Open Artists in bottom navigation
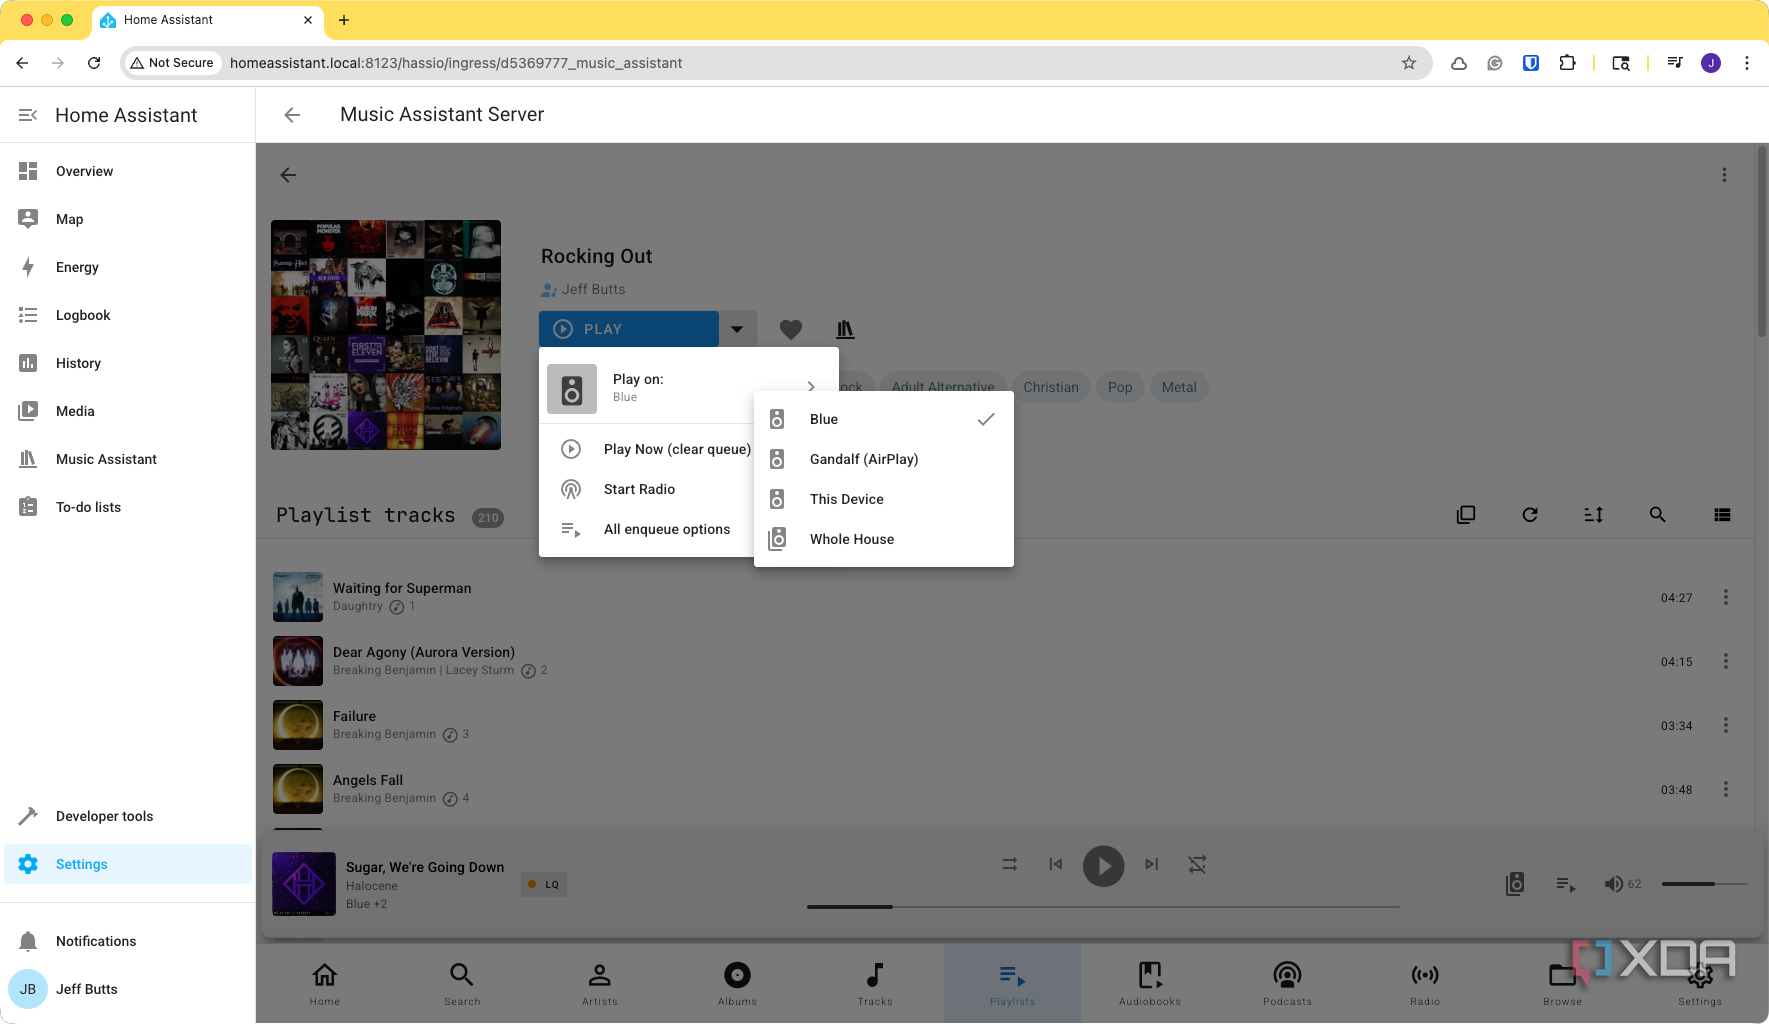1769x1024 pixels. pos(600,983)
